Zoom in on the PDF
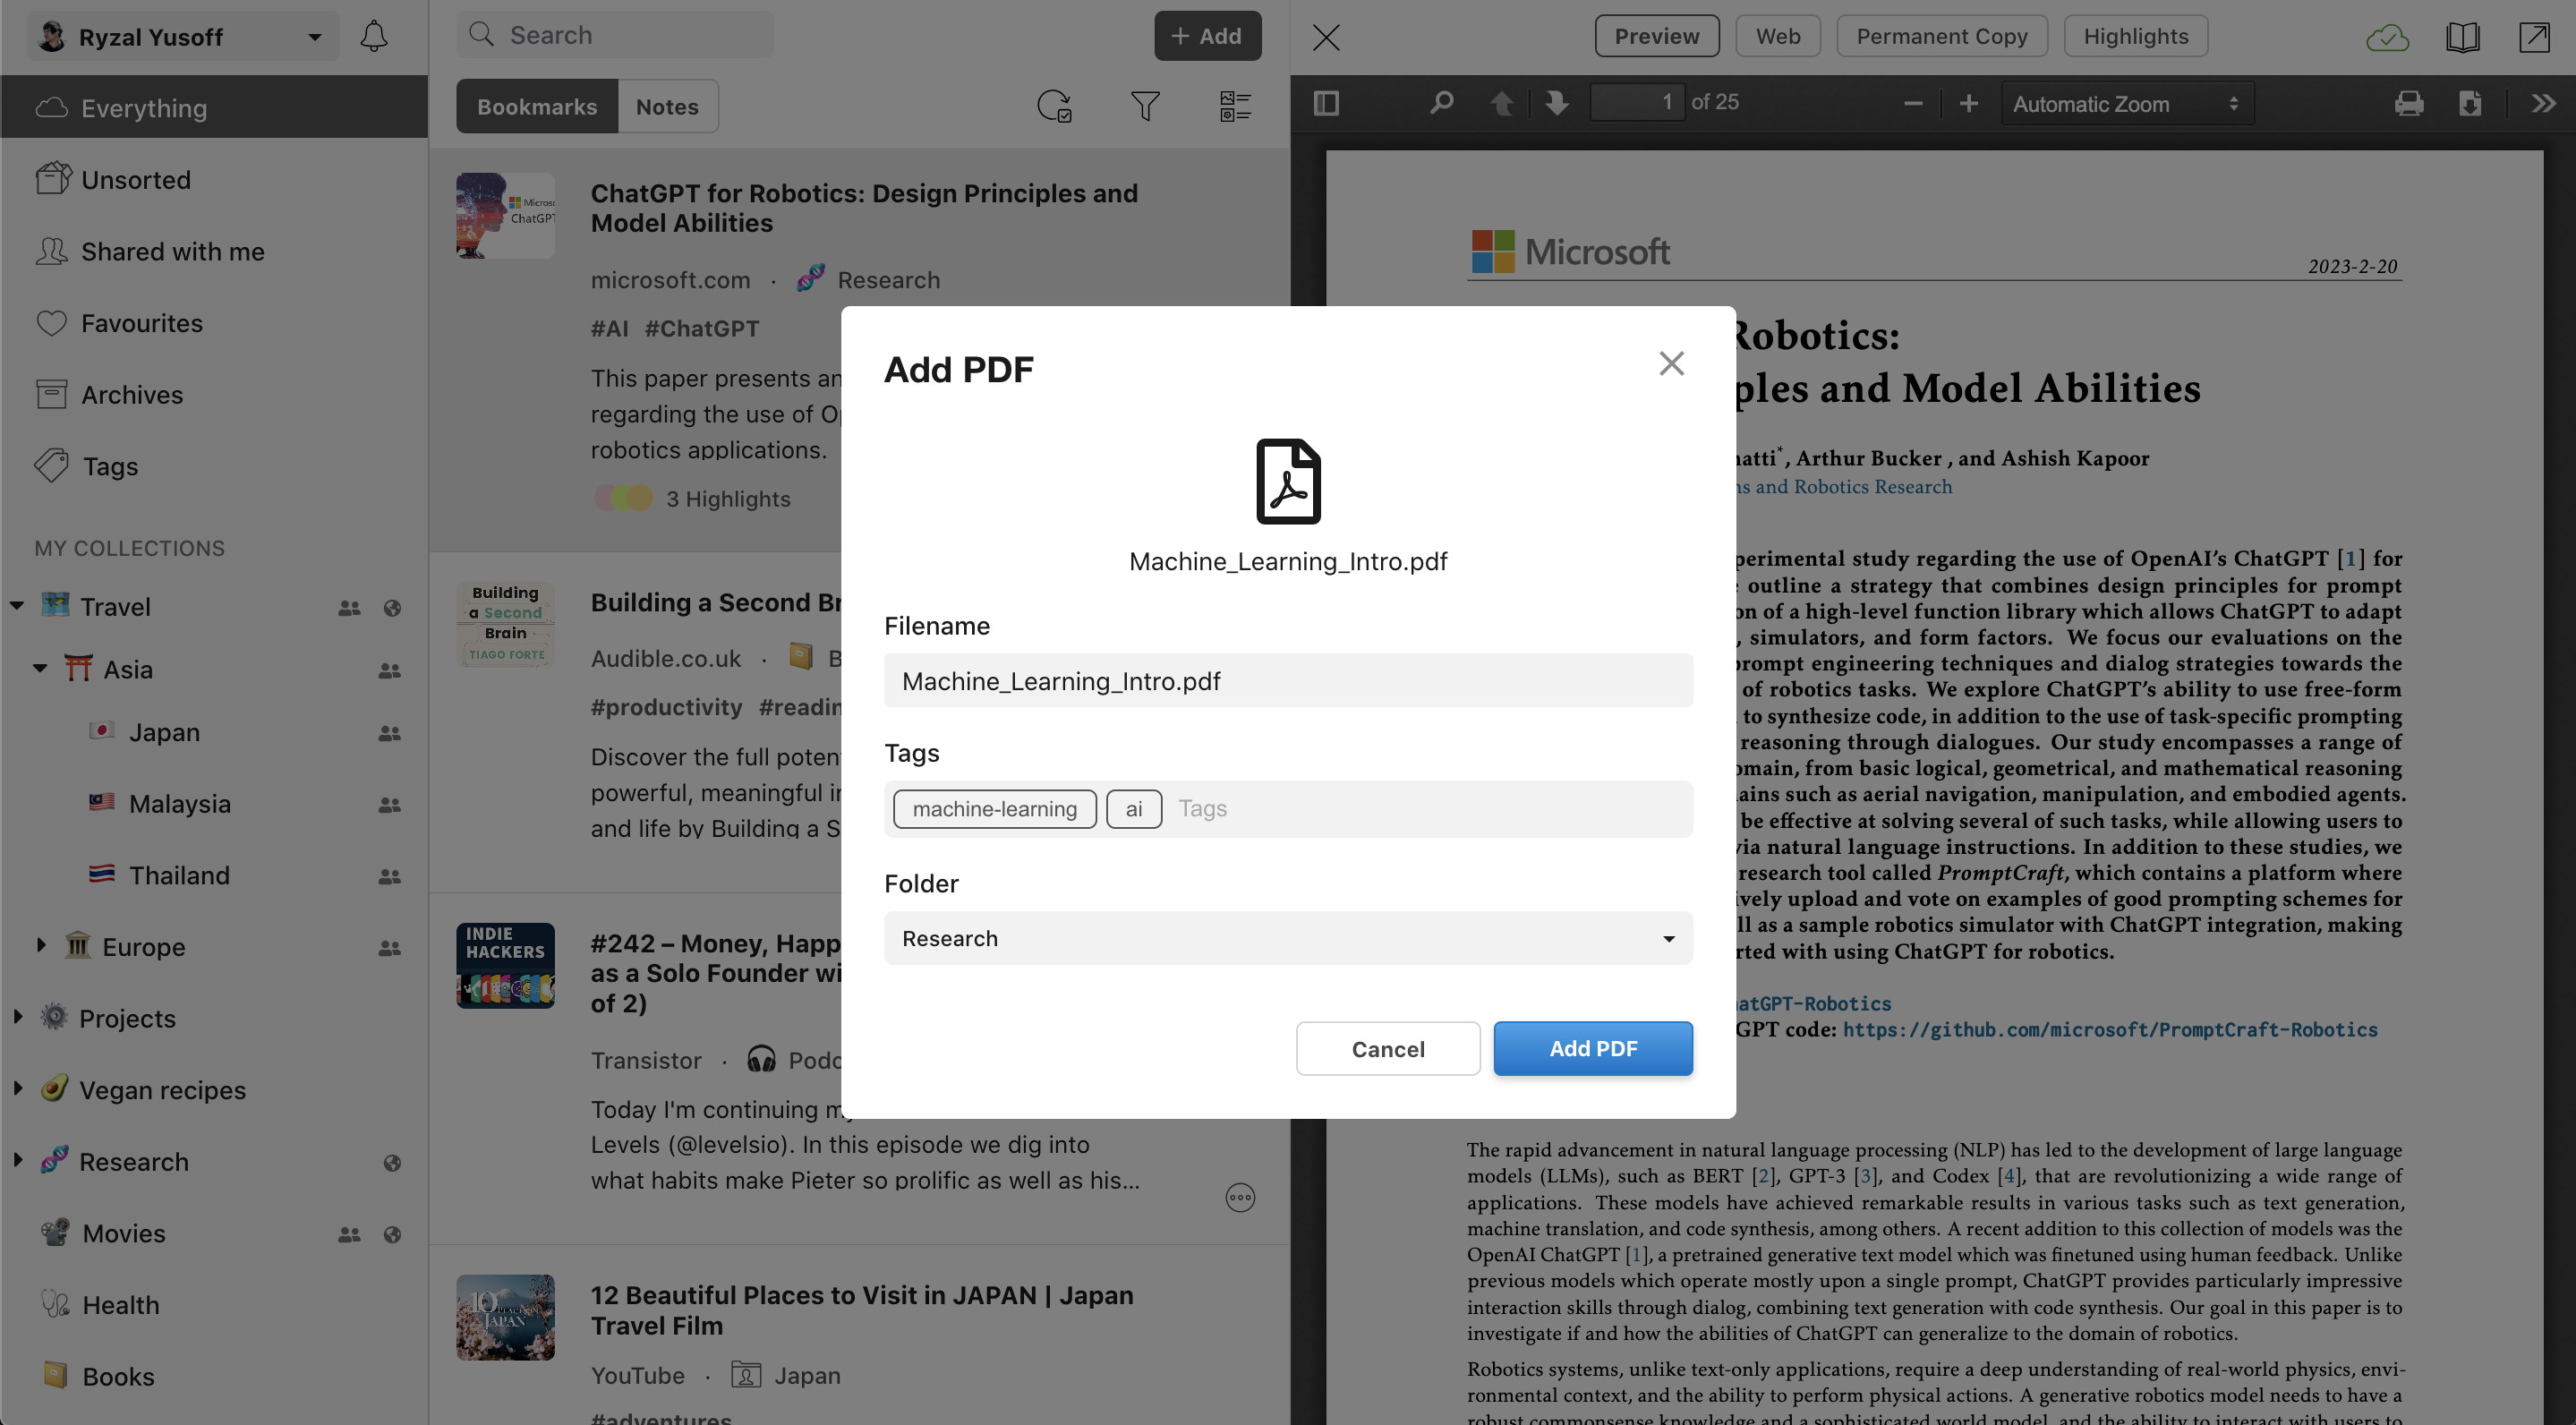This screenshot has width=2576, height=1425. (1968, 103)
